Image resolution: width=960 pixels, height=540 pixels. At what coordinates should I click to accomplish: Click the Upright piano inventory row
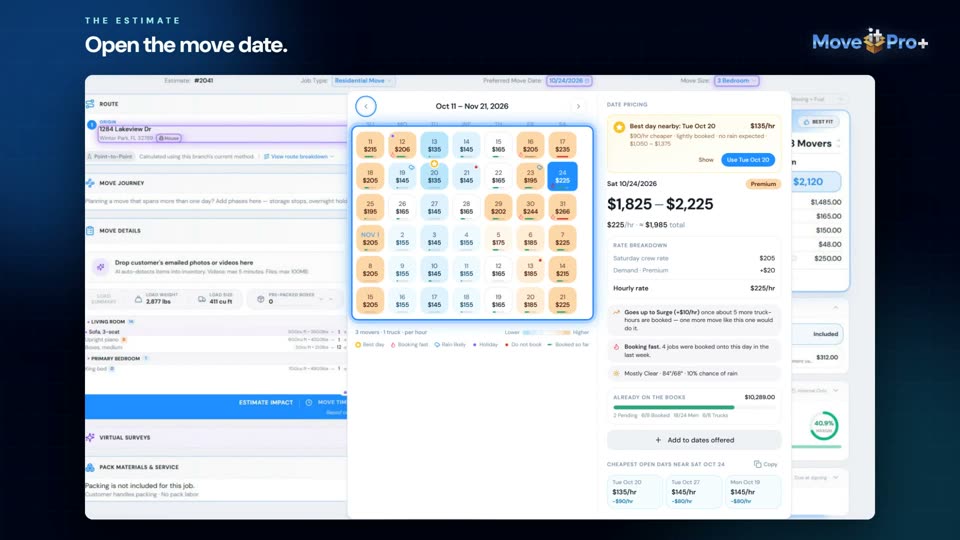[x=216, y=339]
